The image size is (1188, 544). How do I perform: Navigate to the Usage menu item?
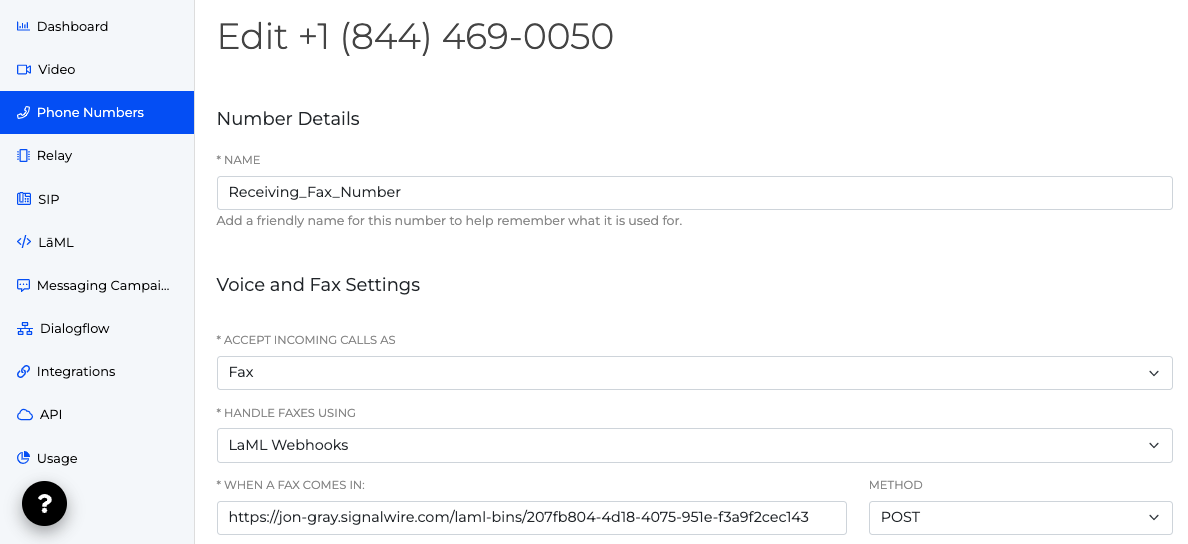[57, 459]
